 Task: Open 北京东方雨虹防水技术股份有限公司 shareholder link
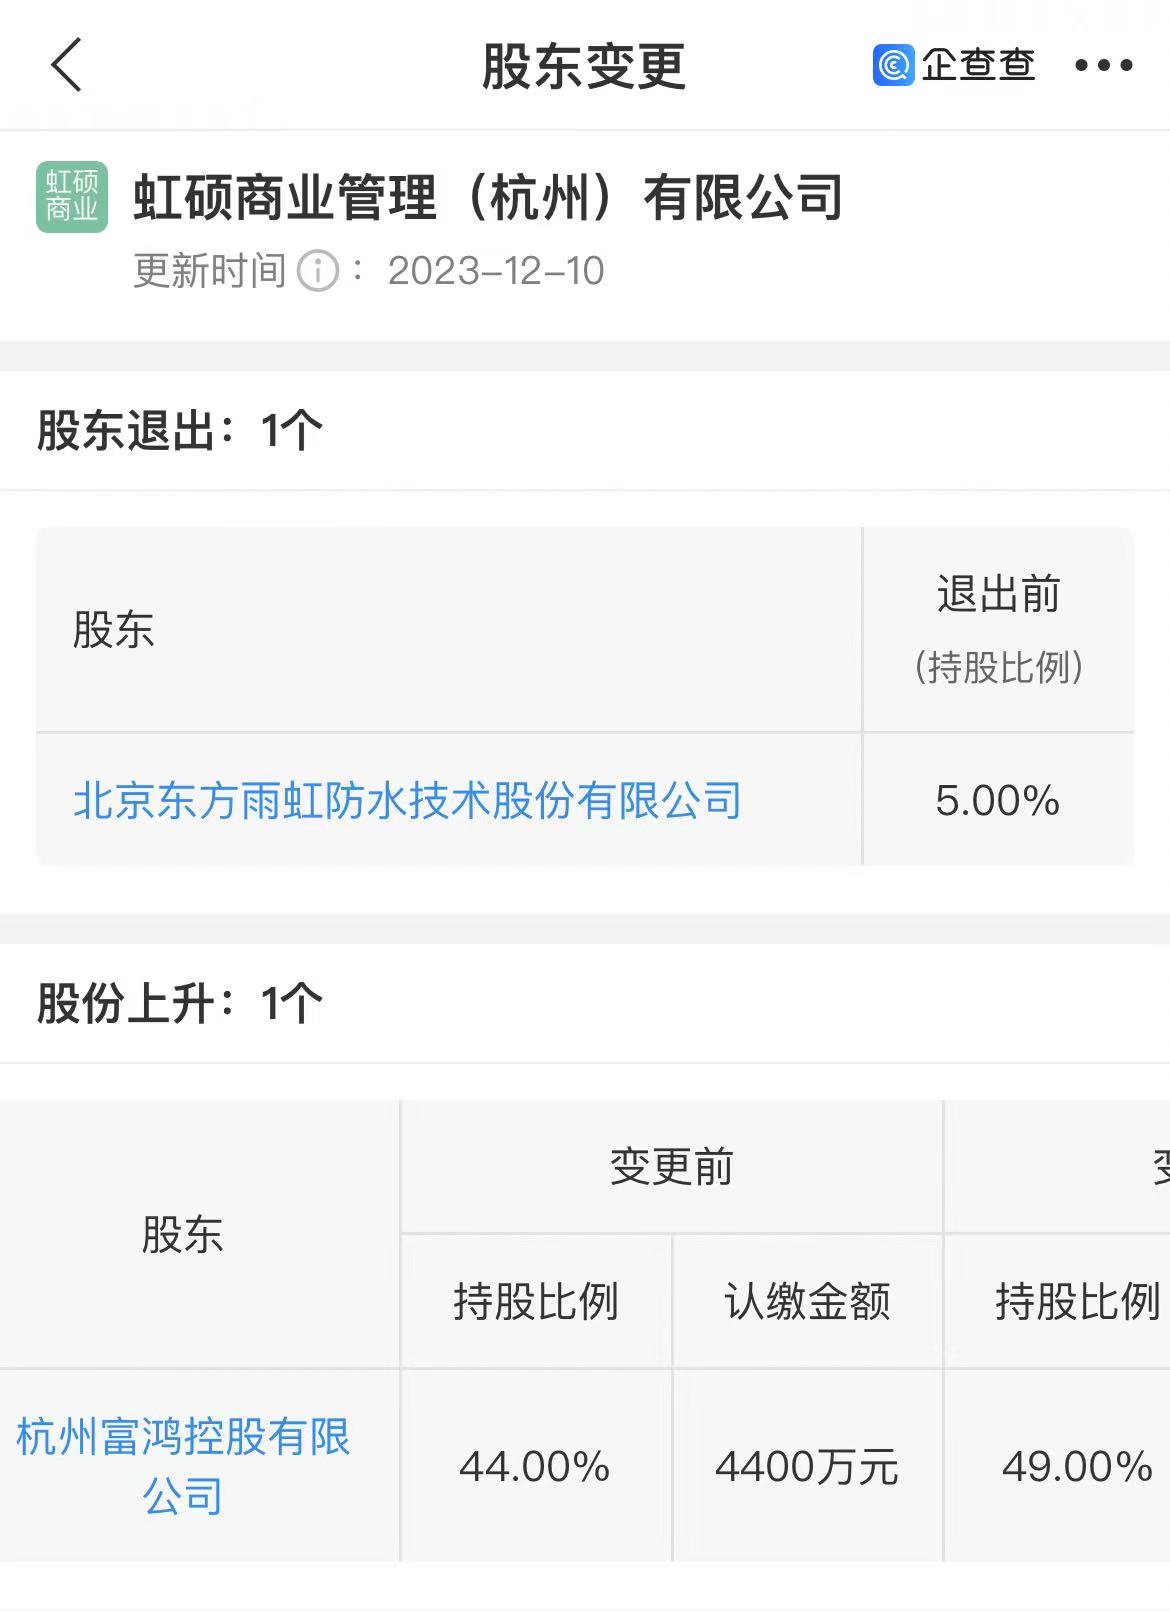coord(408,800)
